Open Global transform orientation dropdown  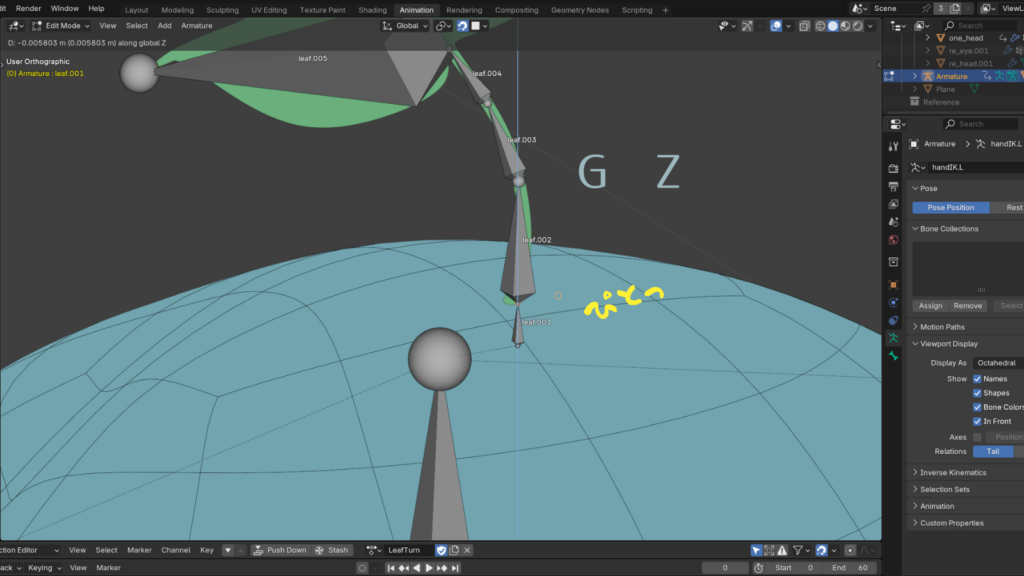pos(405,26)
